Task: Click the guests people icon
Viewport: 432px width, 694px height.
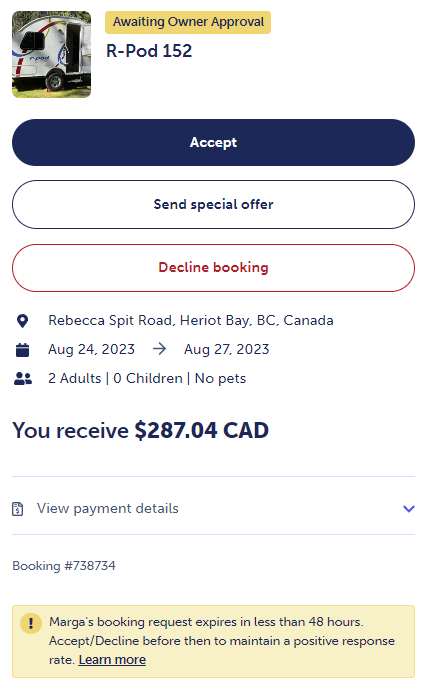Action: pos(23,378)
